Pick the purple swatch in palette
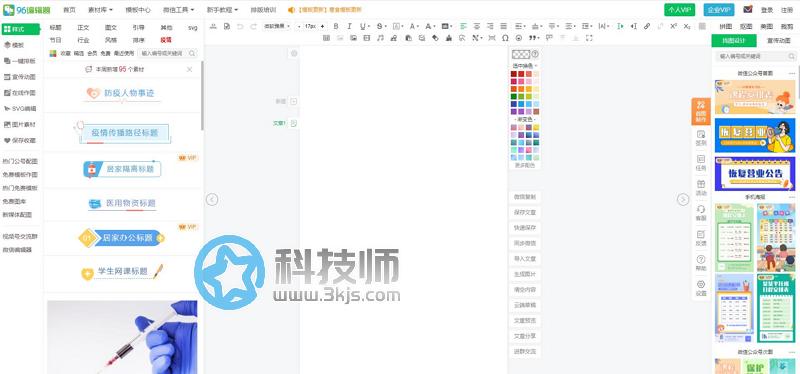The height and width of the screenshot is (374, 800). point(514,111)
